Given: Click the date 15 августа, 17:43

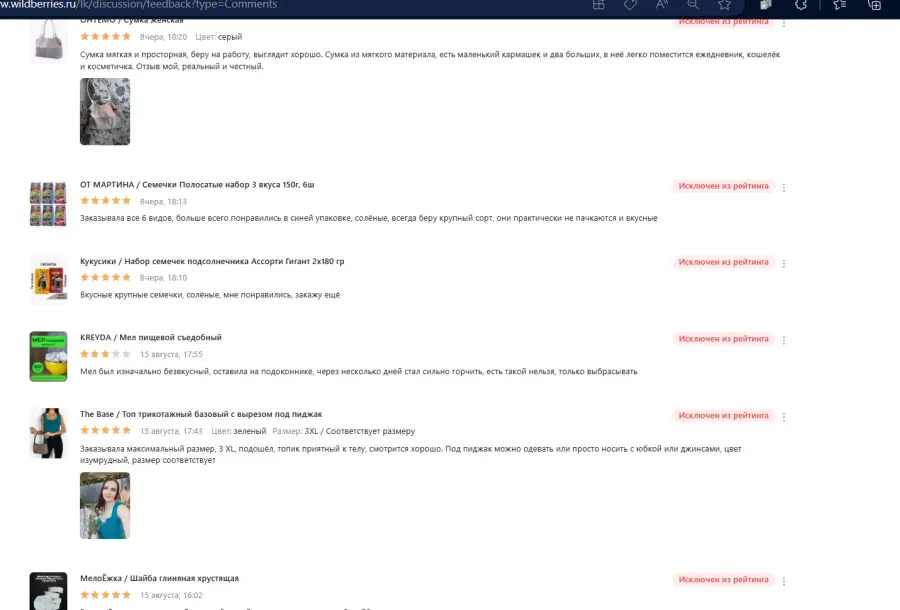Looking at the screenshot, I should (172, 431).
